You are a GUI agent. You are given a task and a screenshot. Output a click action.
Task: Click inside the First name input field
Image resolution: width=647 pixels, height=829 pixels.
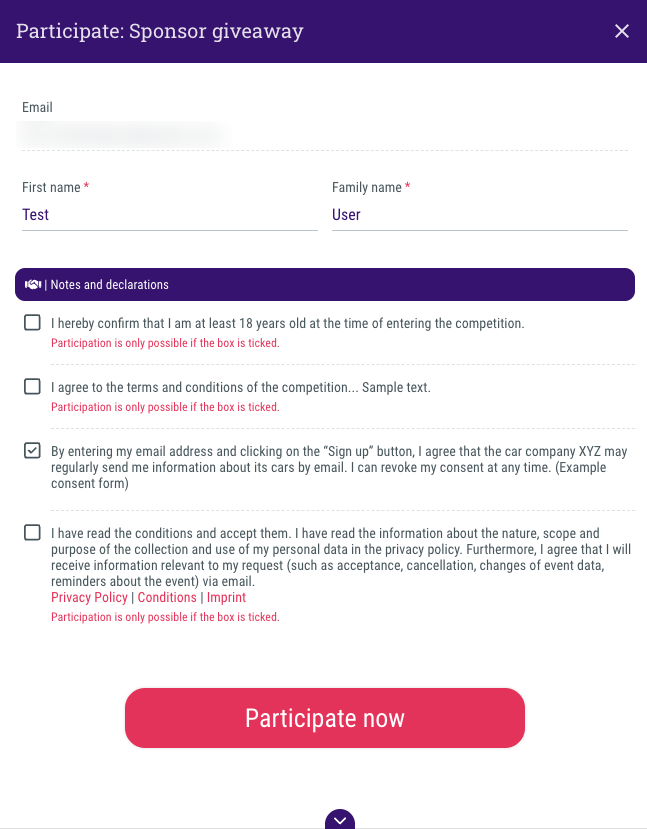[169, 214]
